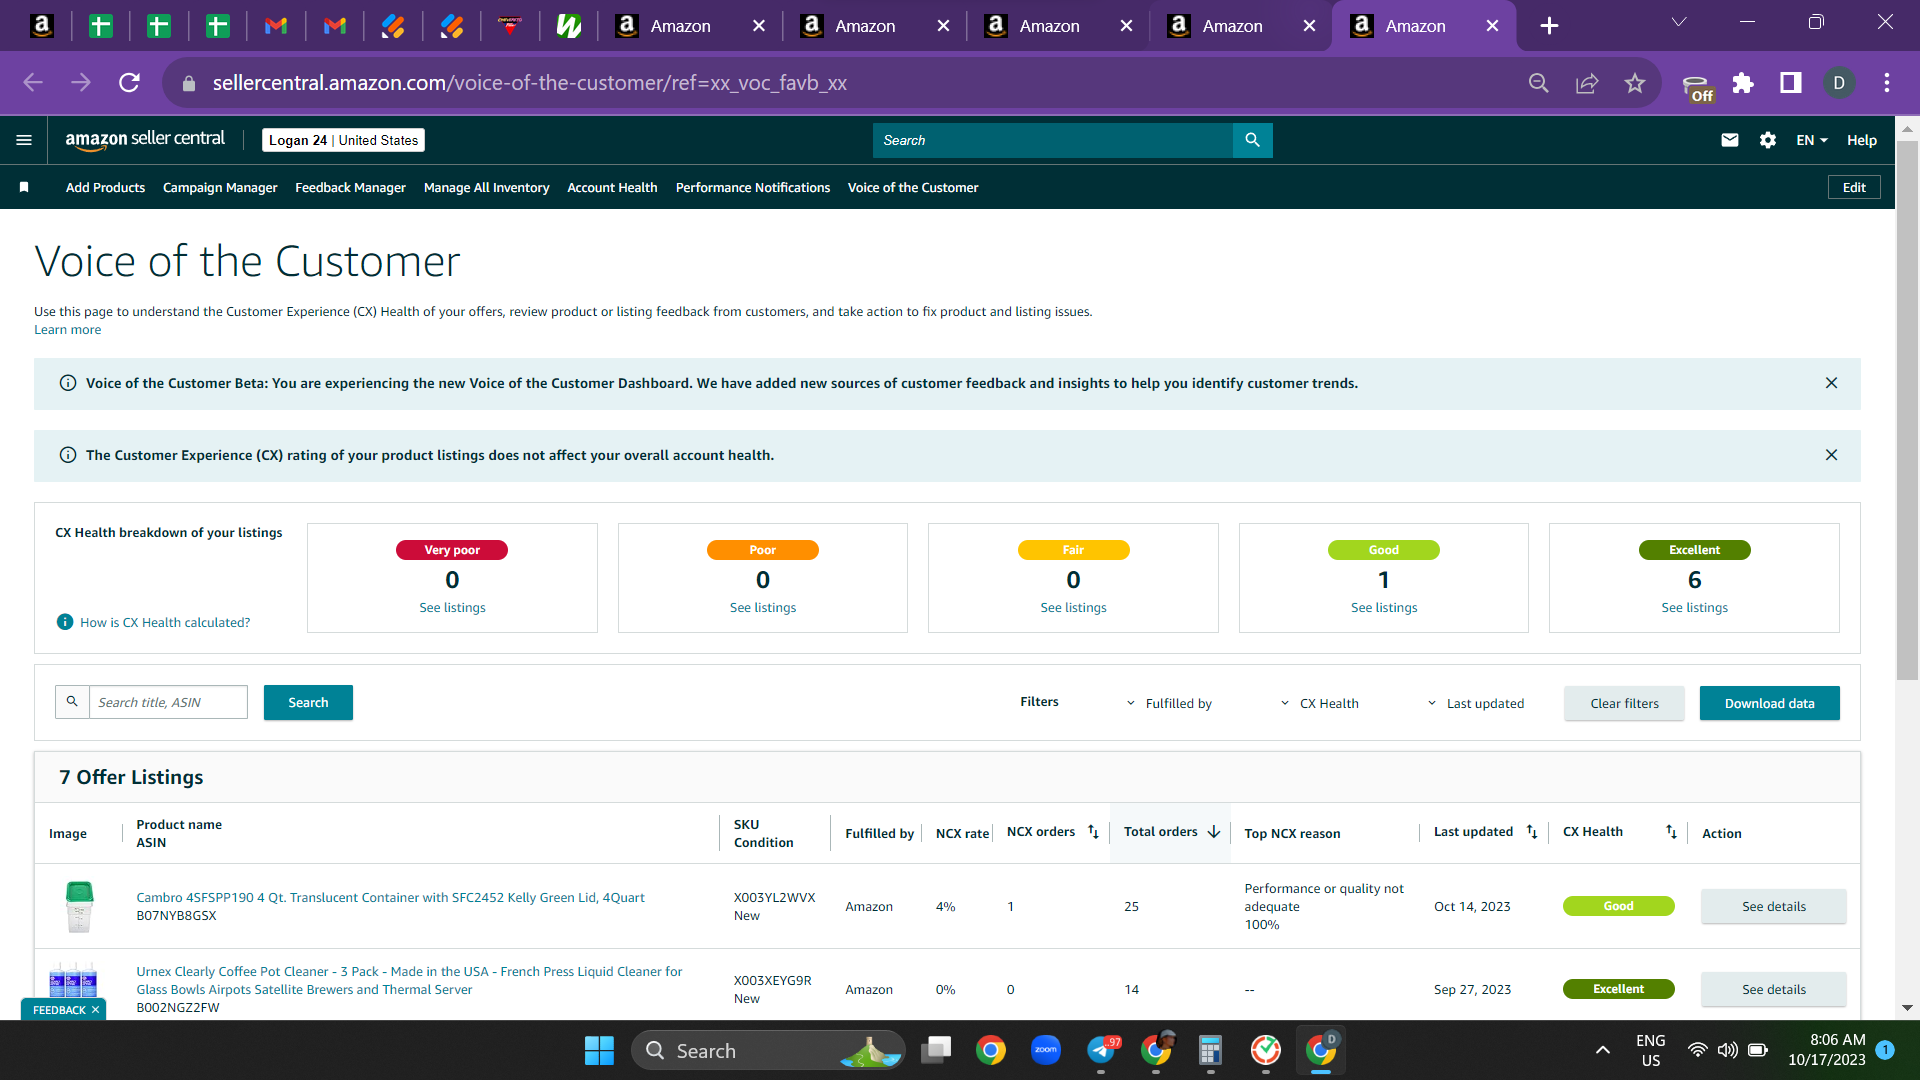Reload the page with the refresh icon
Viewport: 1920px width, 1080px height.
(129, 83)
